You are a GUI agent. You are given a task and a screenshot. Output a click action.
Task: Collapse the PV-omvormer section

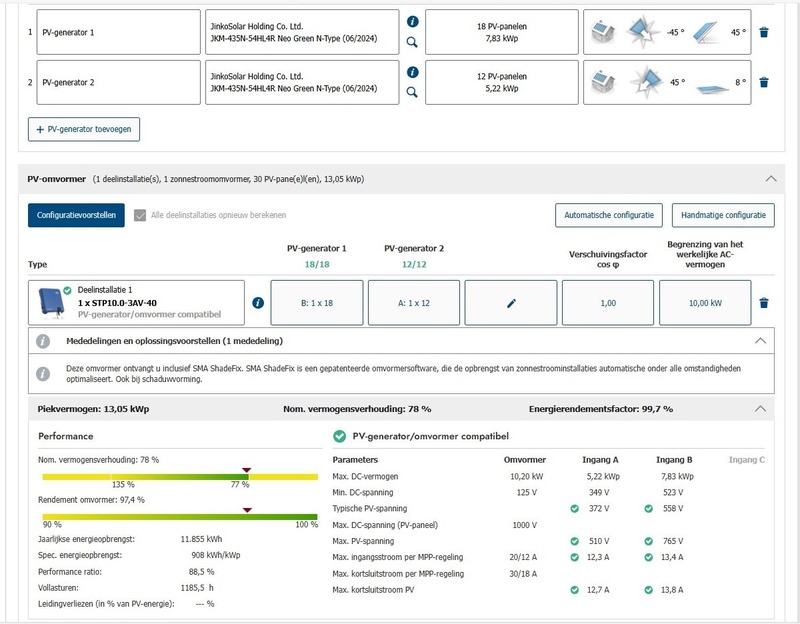[769, 178]
